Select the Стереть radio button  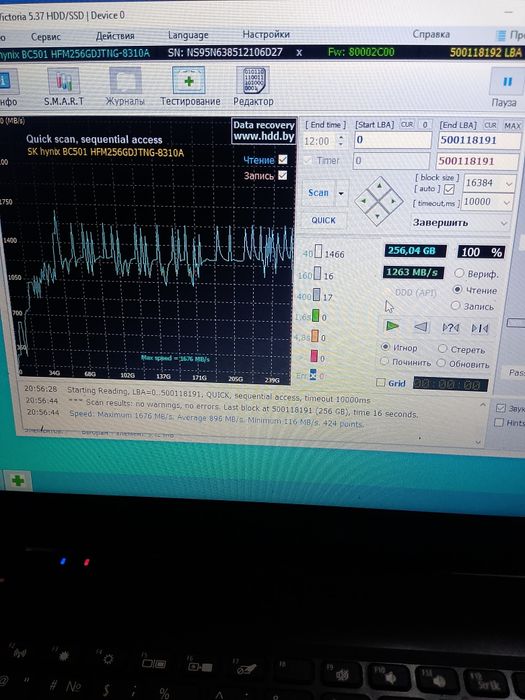(442, 348)
